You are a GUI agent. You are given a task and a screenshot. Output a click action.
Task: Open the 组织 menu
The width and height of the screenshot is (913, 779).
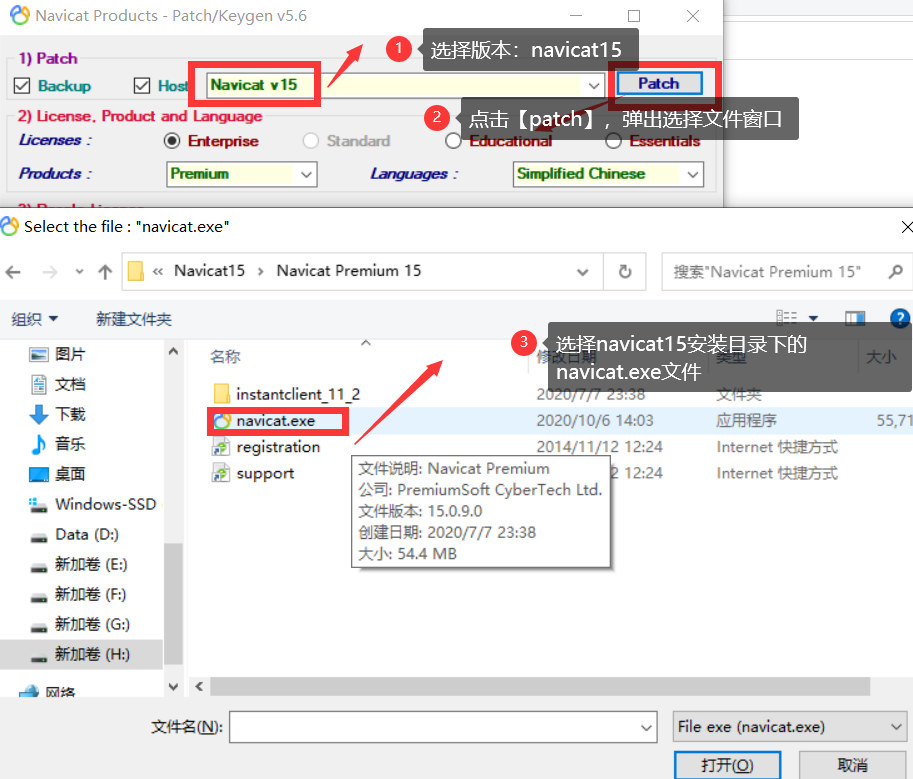tap(34, 319)
